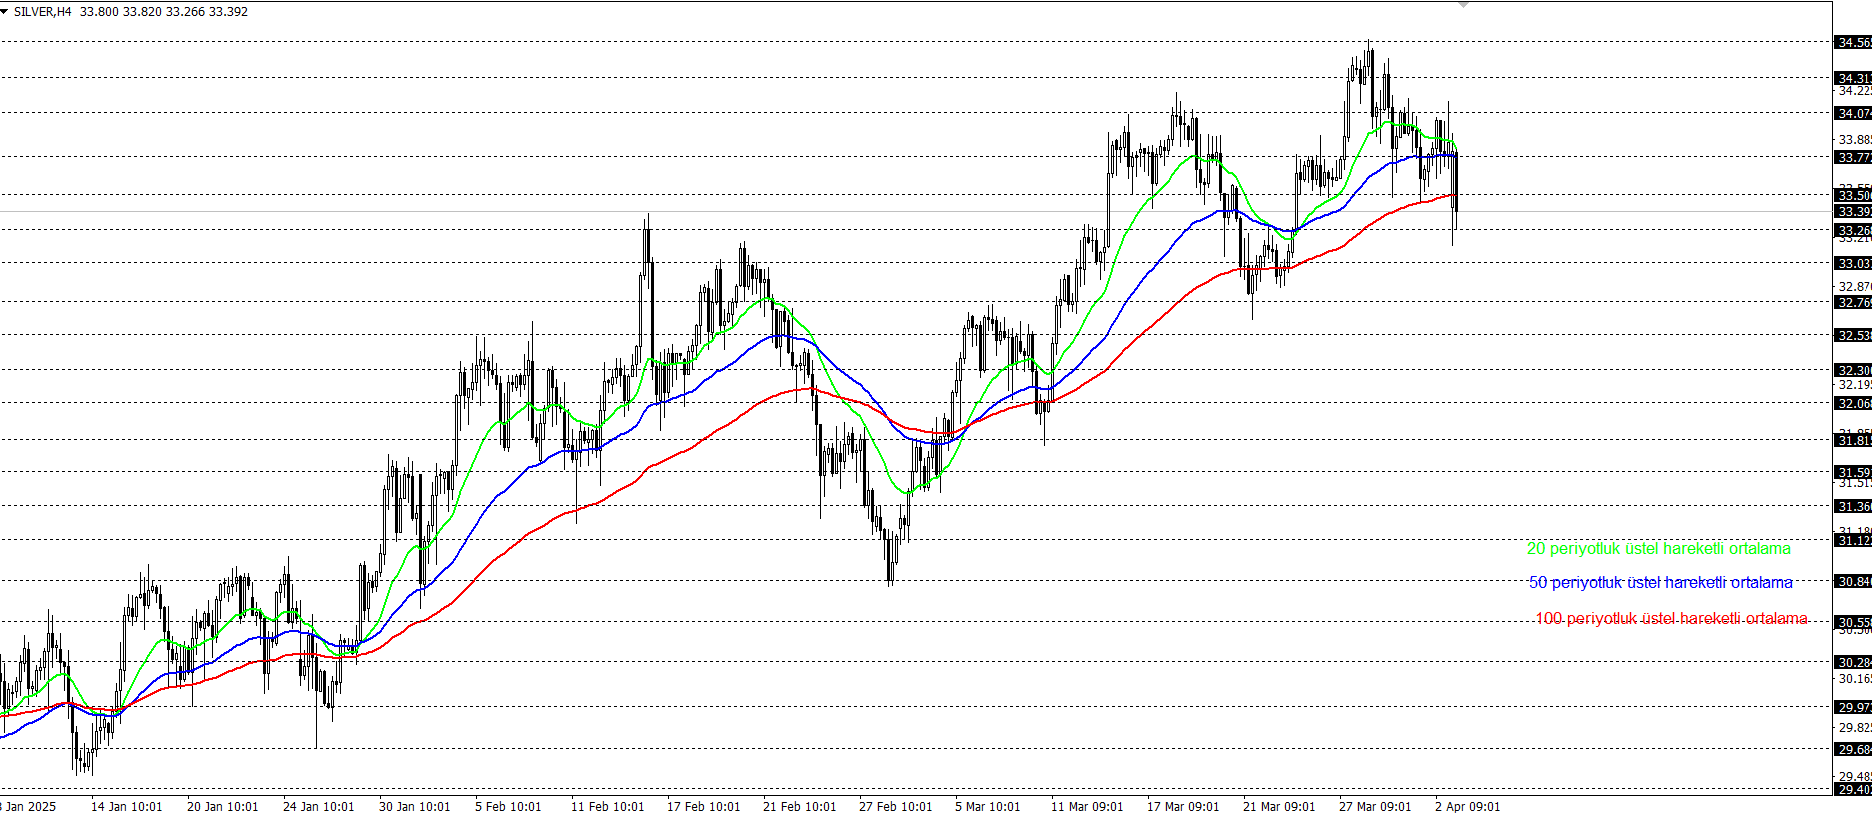Click the 21 Mar 09:01 time axis label
The height and width of the screenshot is (818, 1872).
click(1279, 806)
